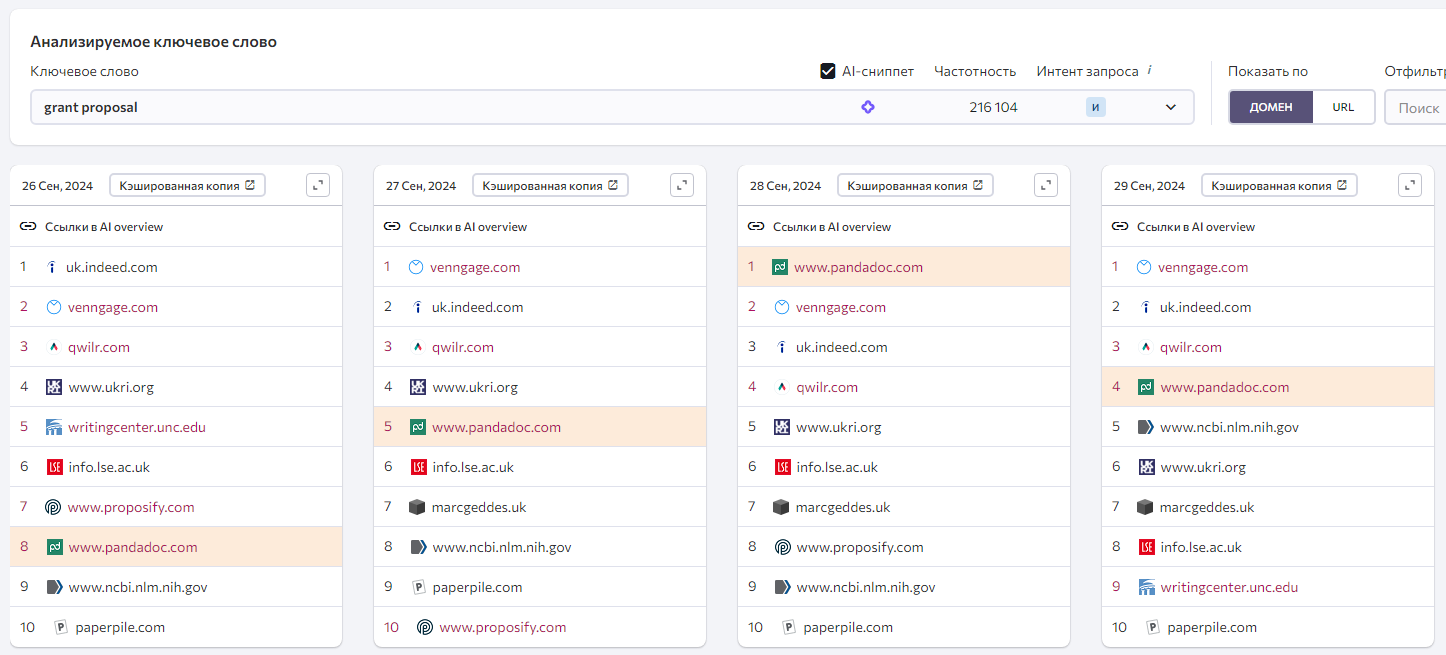1446x655 pixels.
Task: Click info.lse.ac.uk LSE favicon in 26 Сен column
Action: pyautogui.click(x=54, y=467)
